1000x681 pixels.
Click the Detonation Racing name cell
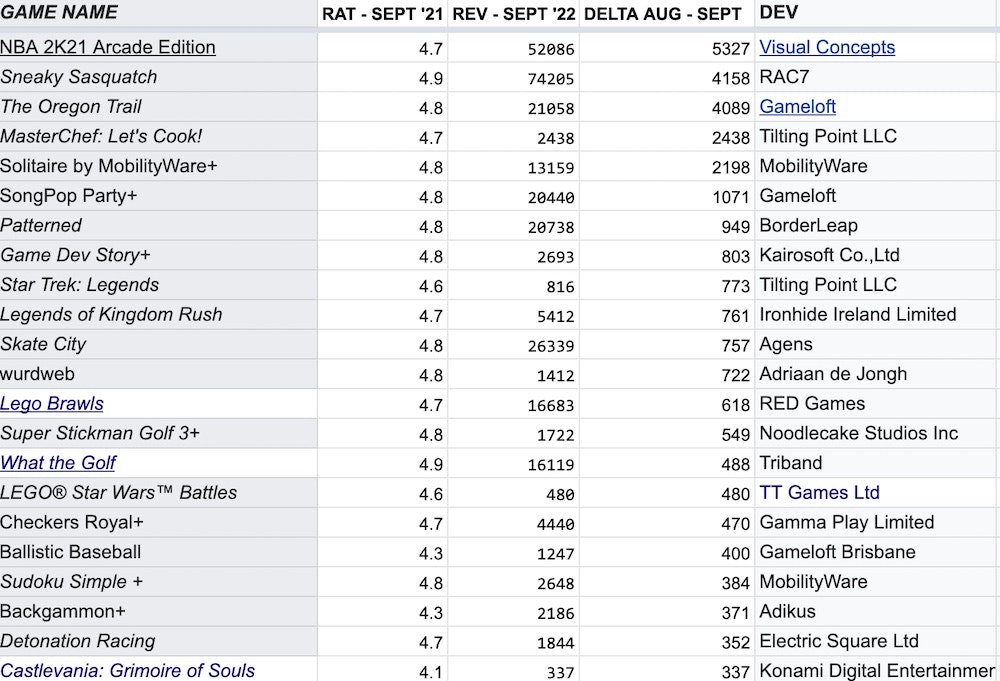[x=78, y=641]
